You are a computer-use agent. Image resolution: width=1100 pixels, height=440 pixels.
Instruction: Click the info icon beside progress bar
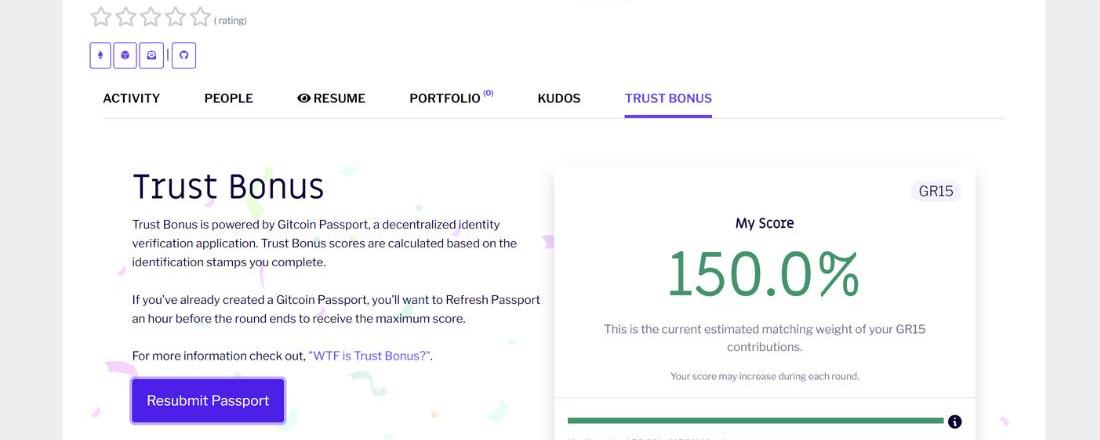954,421
